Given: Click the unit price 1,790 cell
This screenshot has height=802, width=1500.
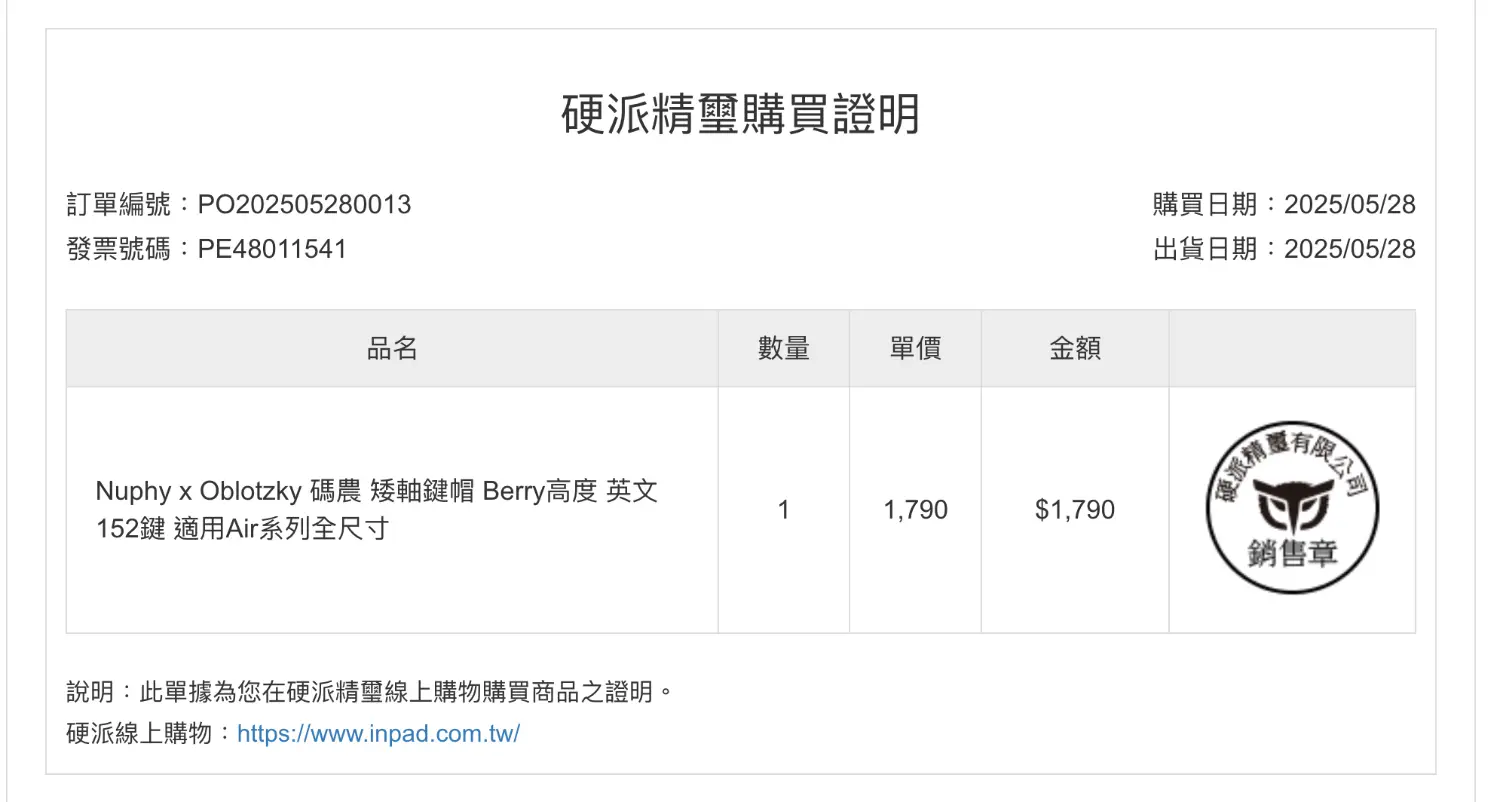Looking at the screenshot, I should [915, 510].
